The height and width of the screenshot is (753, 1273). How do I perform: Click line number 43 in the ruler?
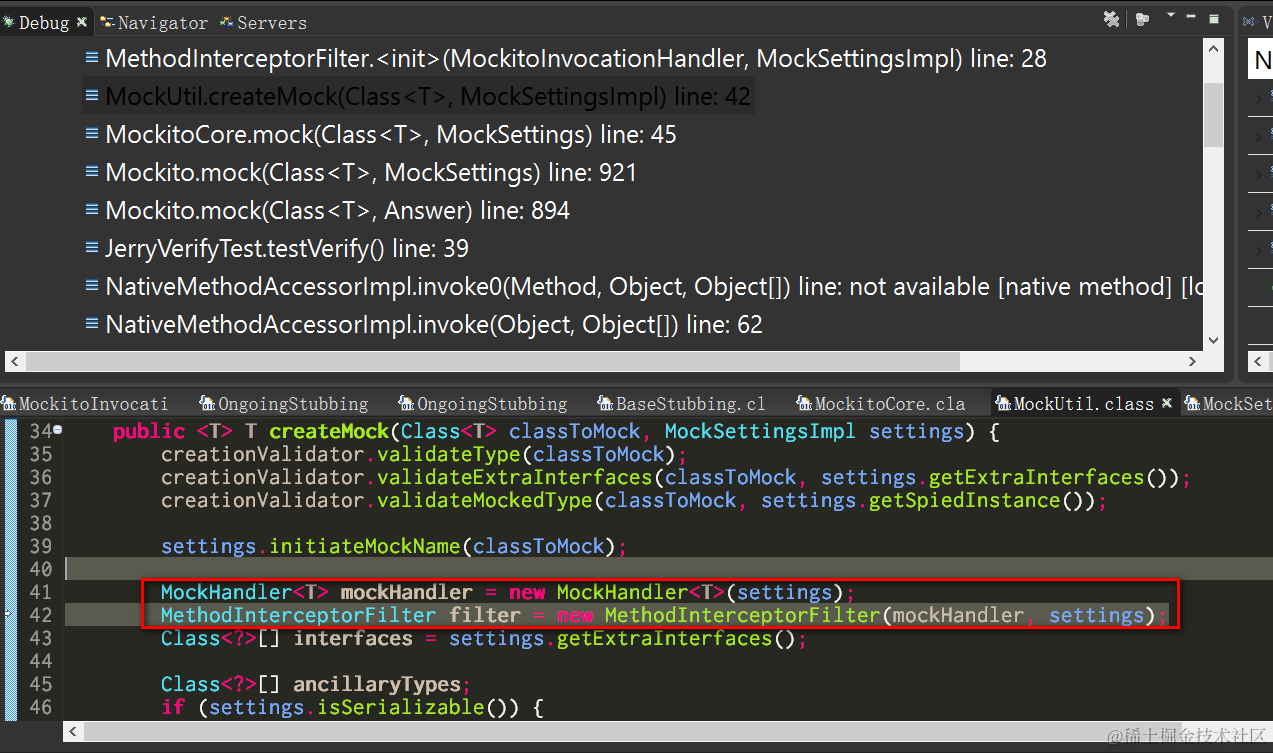pyautogui.click(x=40, y=639)
